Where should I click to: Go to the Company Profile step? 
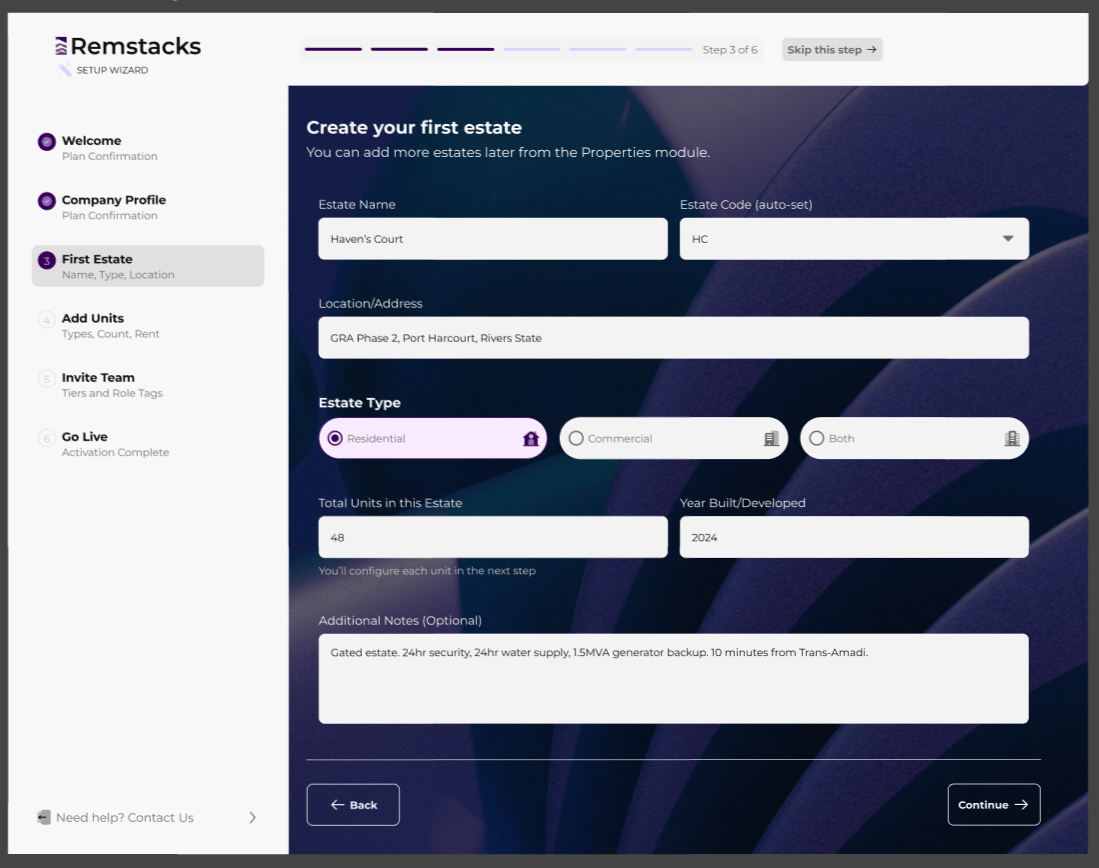[148, 207]
